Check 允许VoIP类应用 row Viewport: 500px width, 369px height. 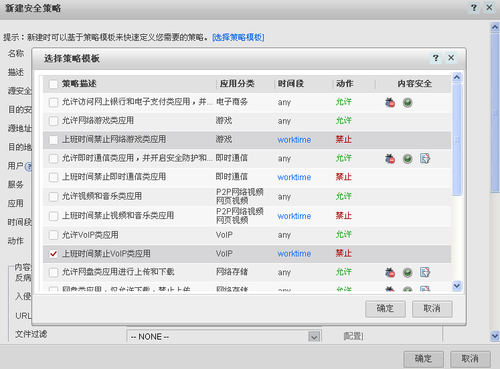[x=53, y=235]
